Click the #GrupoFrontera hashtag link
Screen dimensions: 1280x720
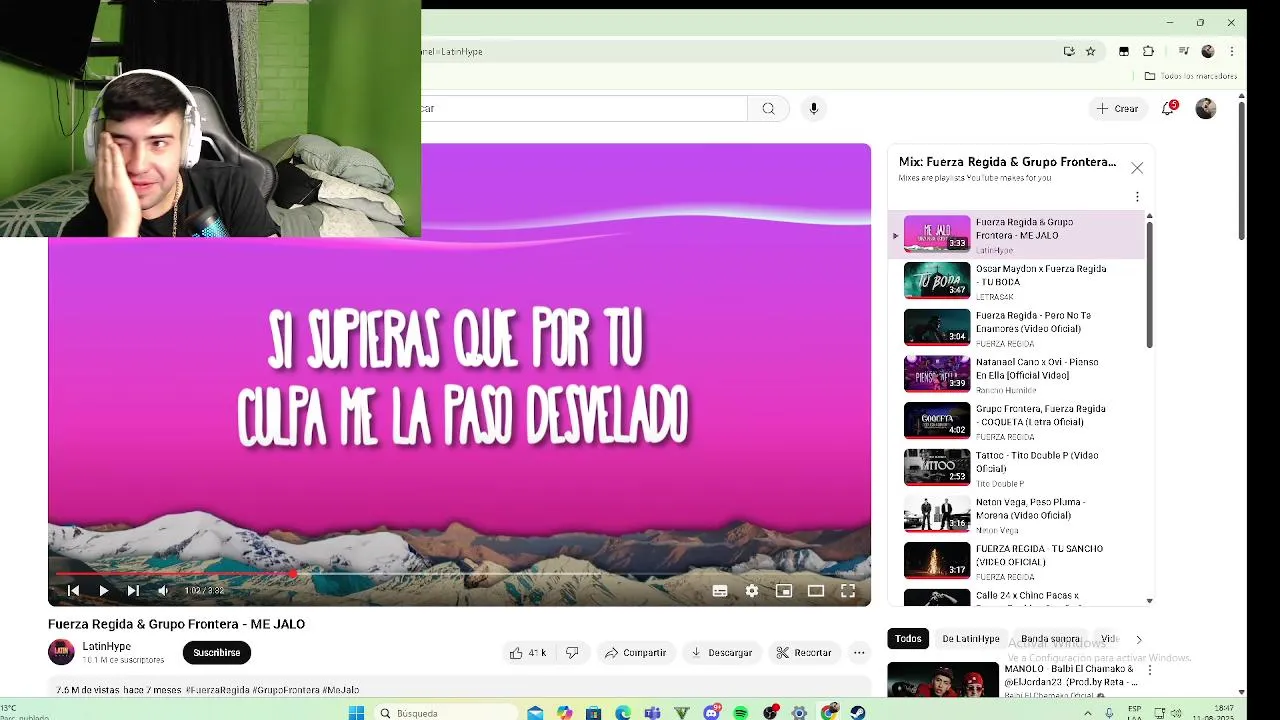285,690
